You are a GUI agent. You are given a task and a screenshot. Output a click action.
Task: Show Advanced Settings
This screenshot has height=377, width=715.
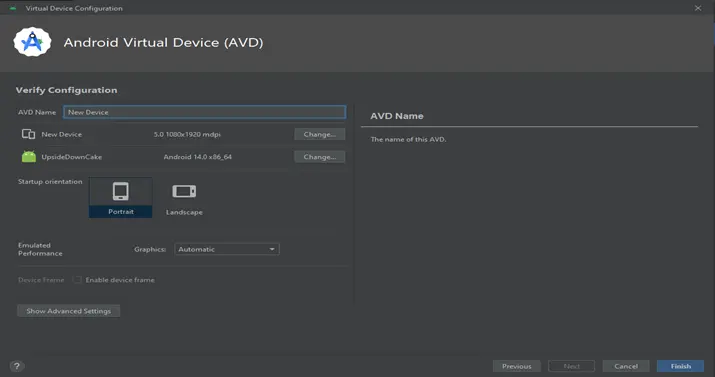[x=68, y=311]
